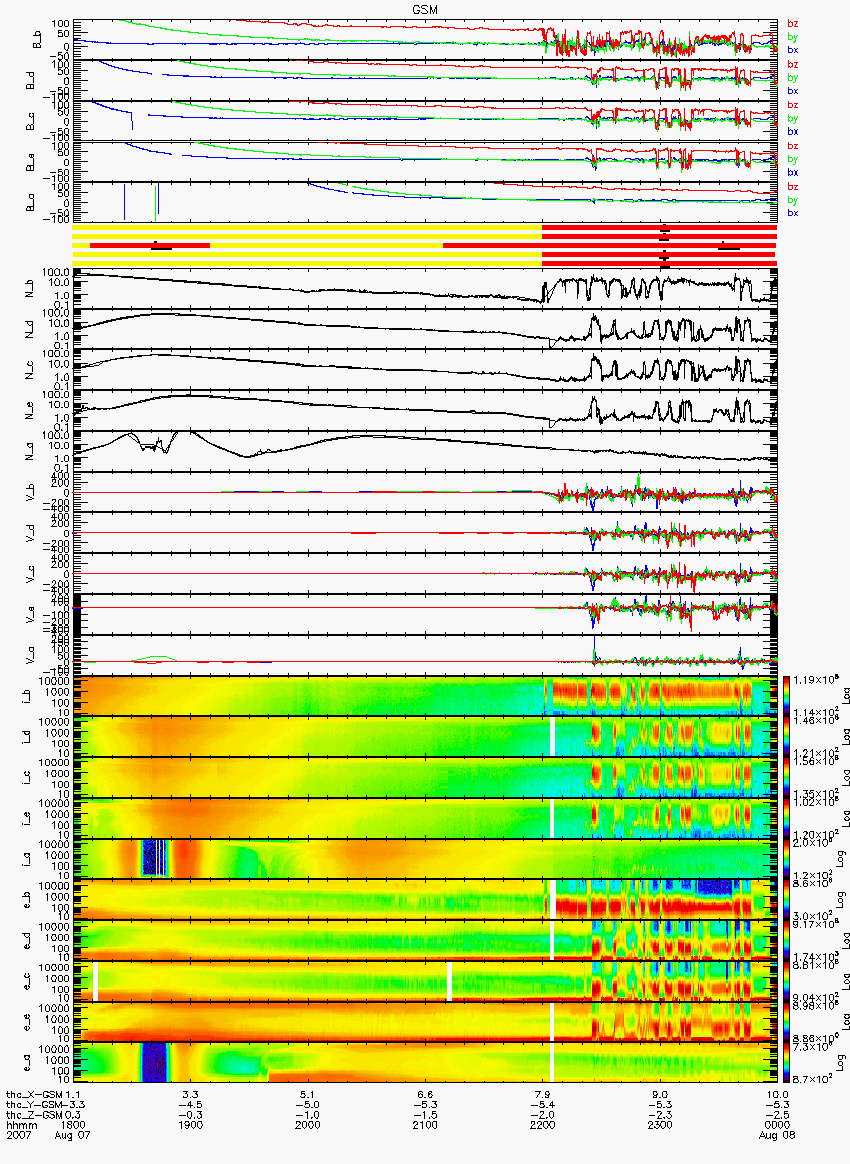Click the Aug 08 date label

click(x=777, y=1135)
